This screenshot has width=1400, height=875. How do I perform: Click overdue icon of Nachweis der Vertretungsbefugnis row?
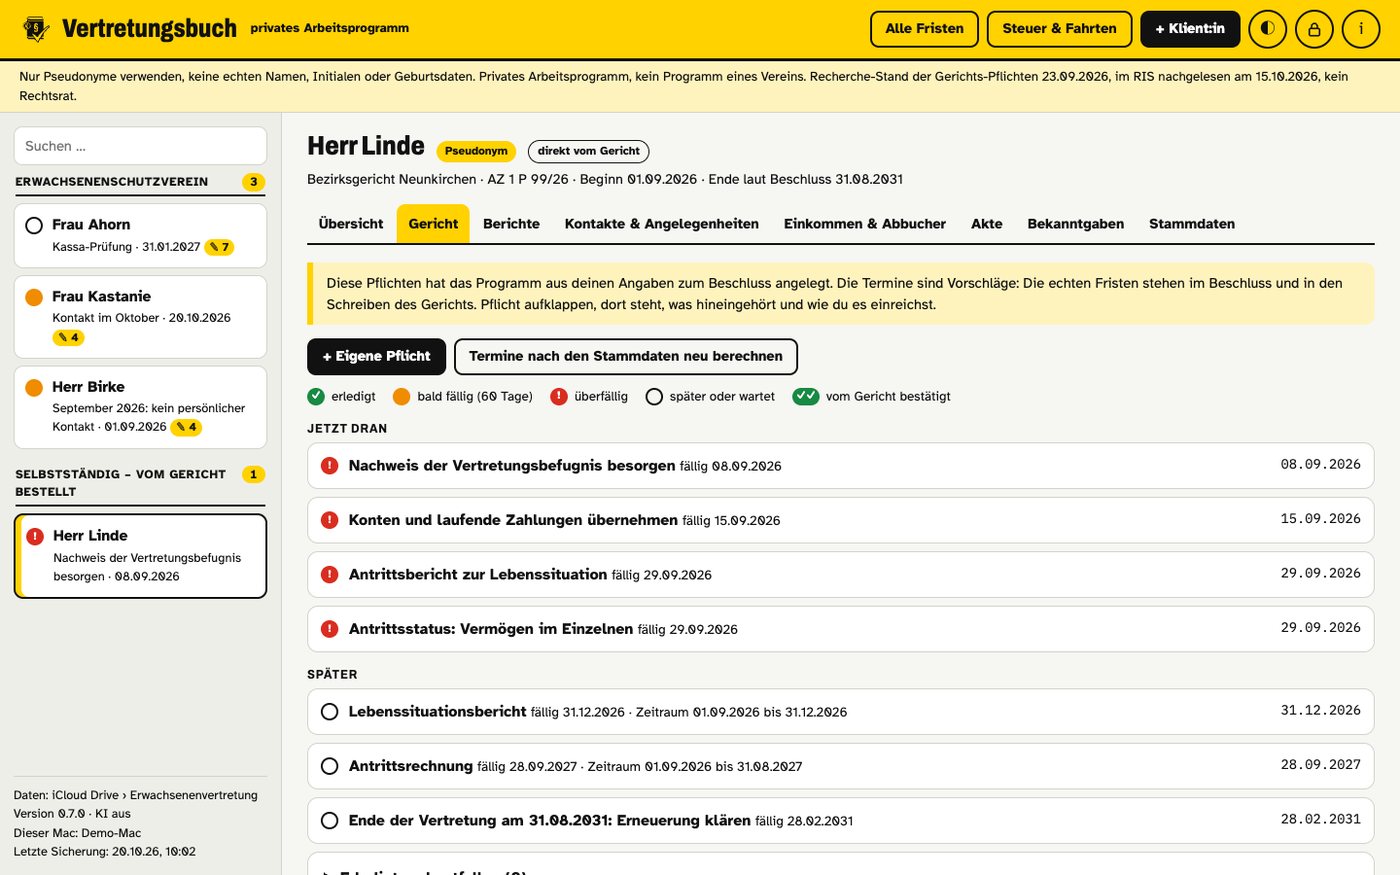(x=329, y=465)
